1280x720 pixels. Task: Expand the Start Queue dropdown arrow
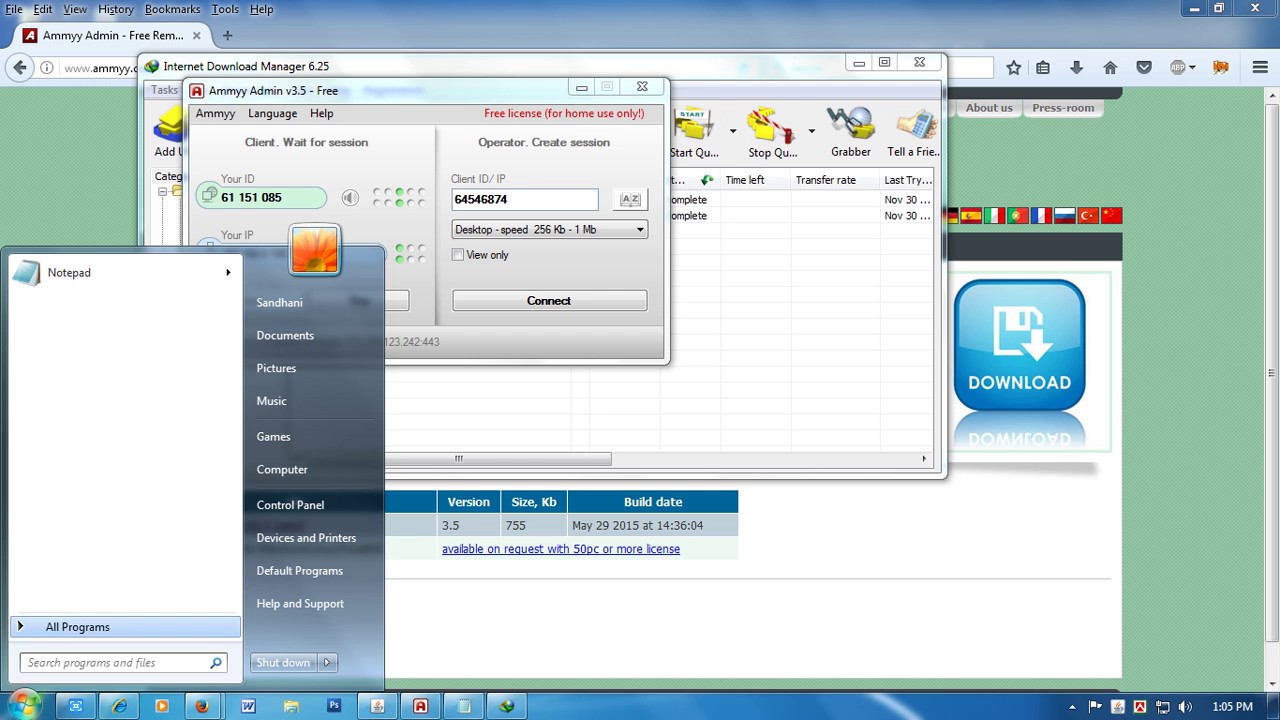[x=732, y=131]
